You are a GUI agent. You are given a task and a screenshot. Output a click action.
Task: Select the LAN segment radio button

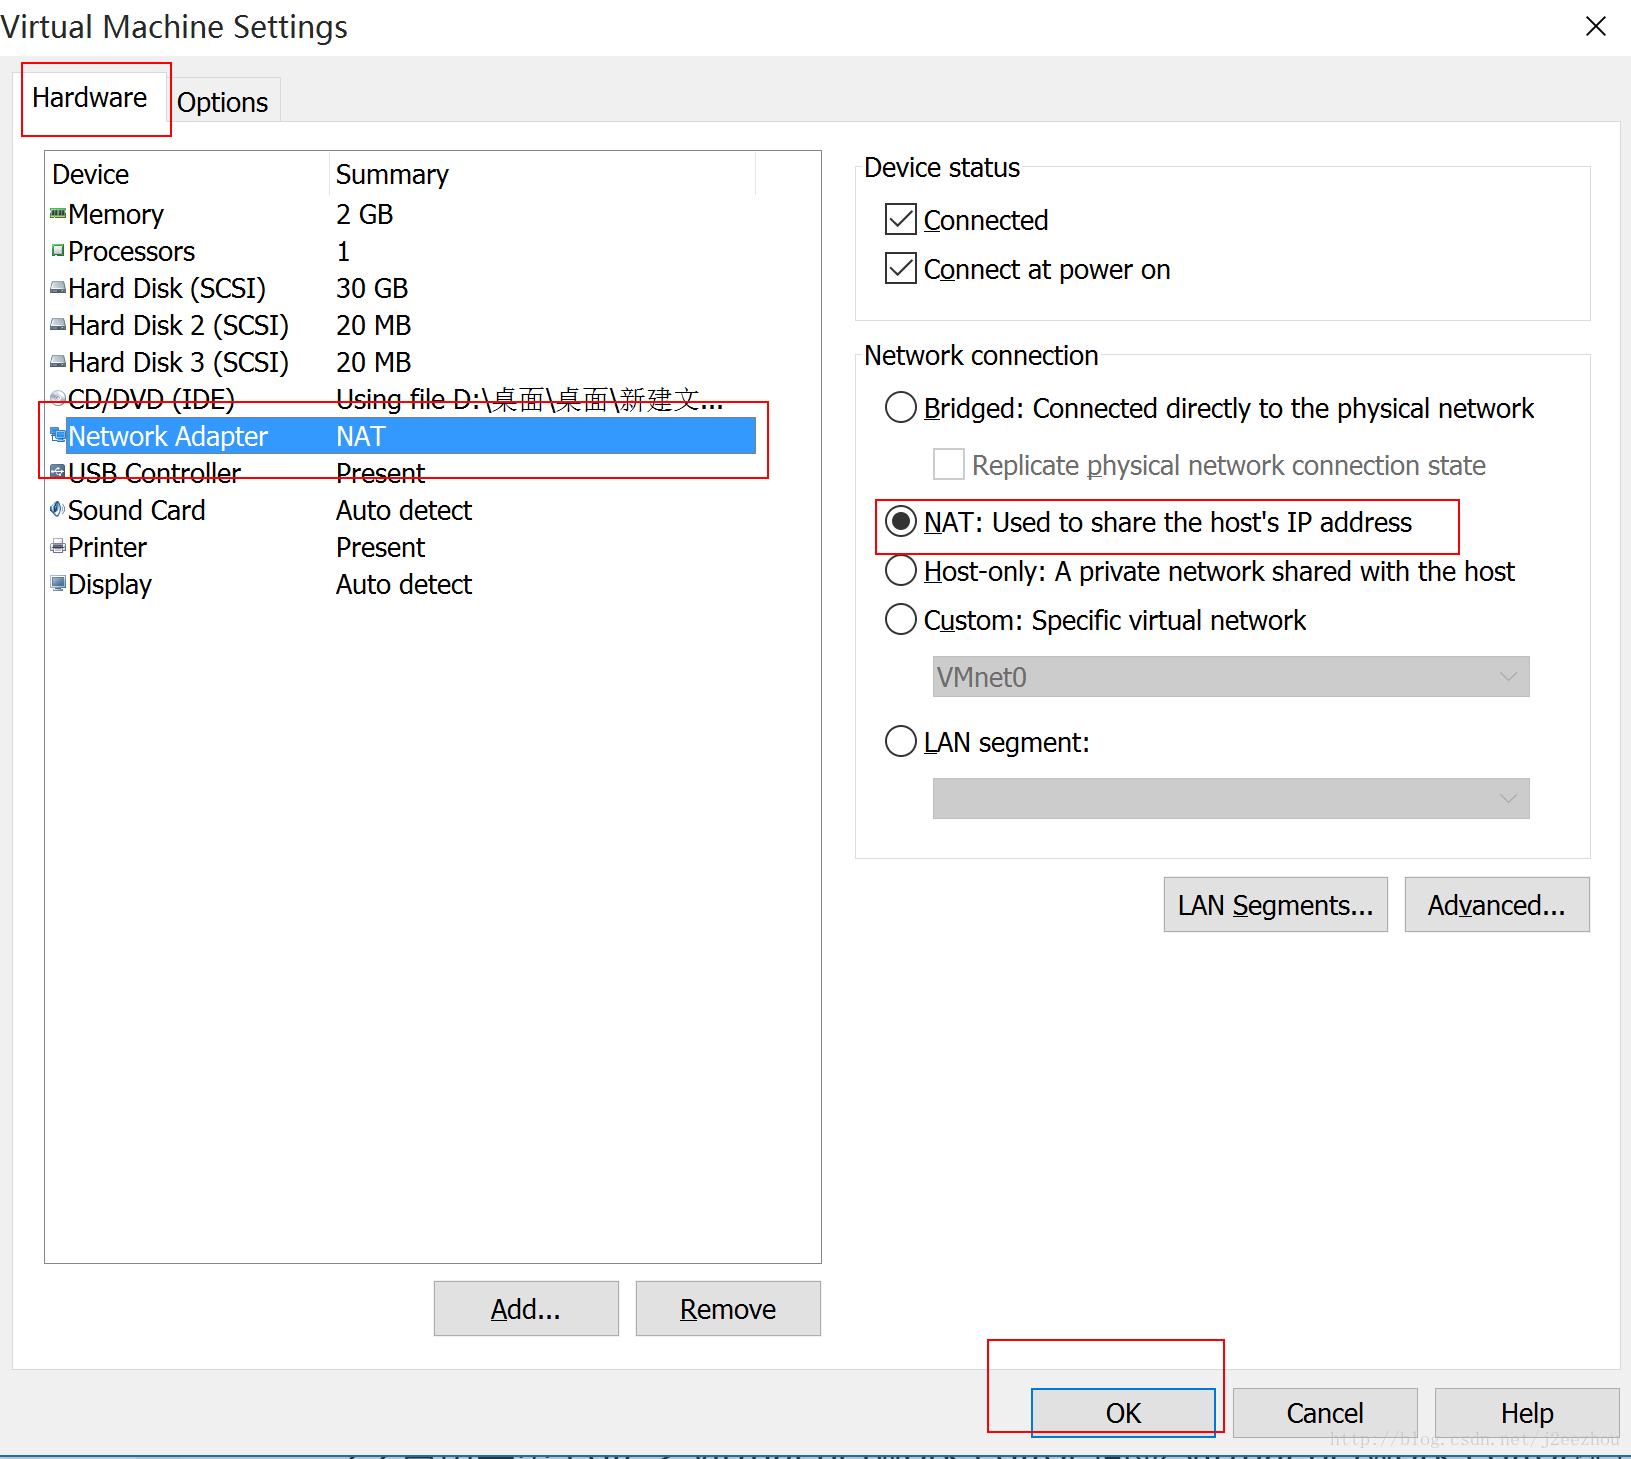pos(901,741)
